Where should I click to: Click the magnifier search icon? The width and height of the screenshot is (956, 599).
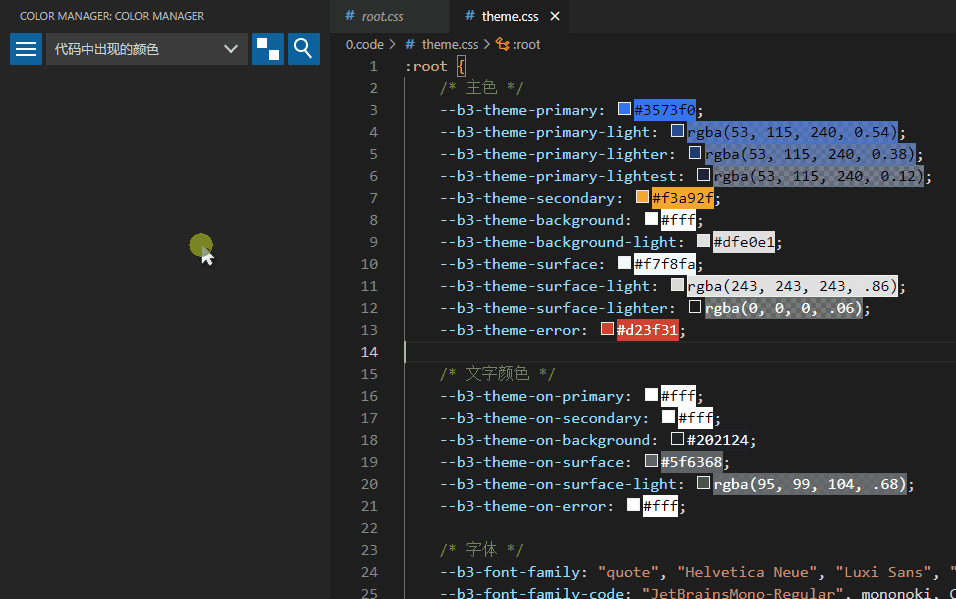point(304,49)
